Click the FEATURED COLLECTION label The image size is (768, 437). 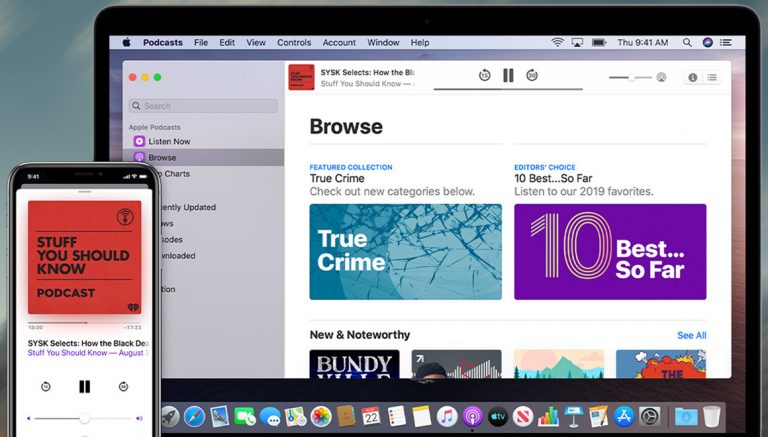tap(351, 167)
